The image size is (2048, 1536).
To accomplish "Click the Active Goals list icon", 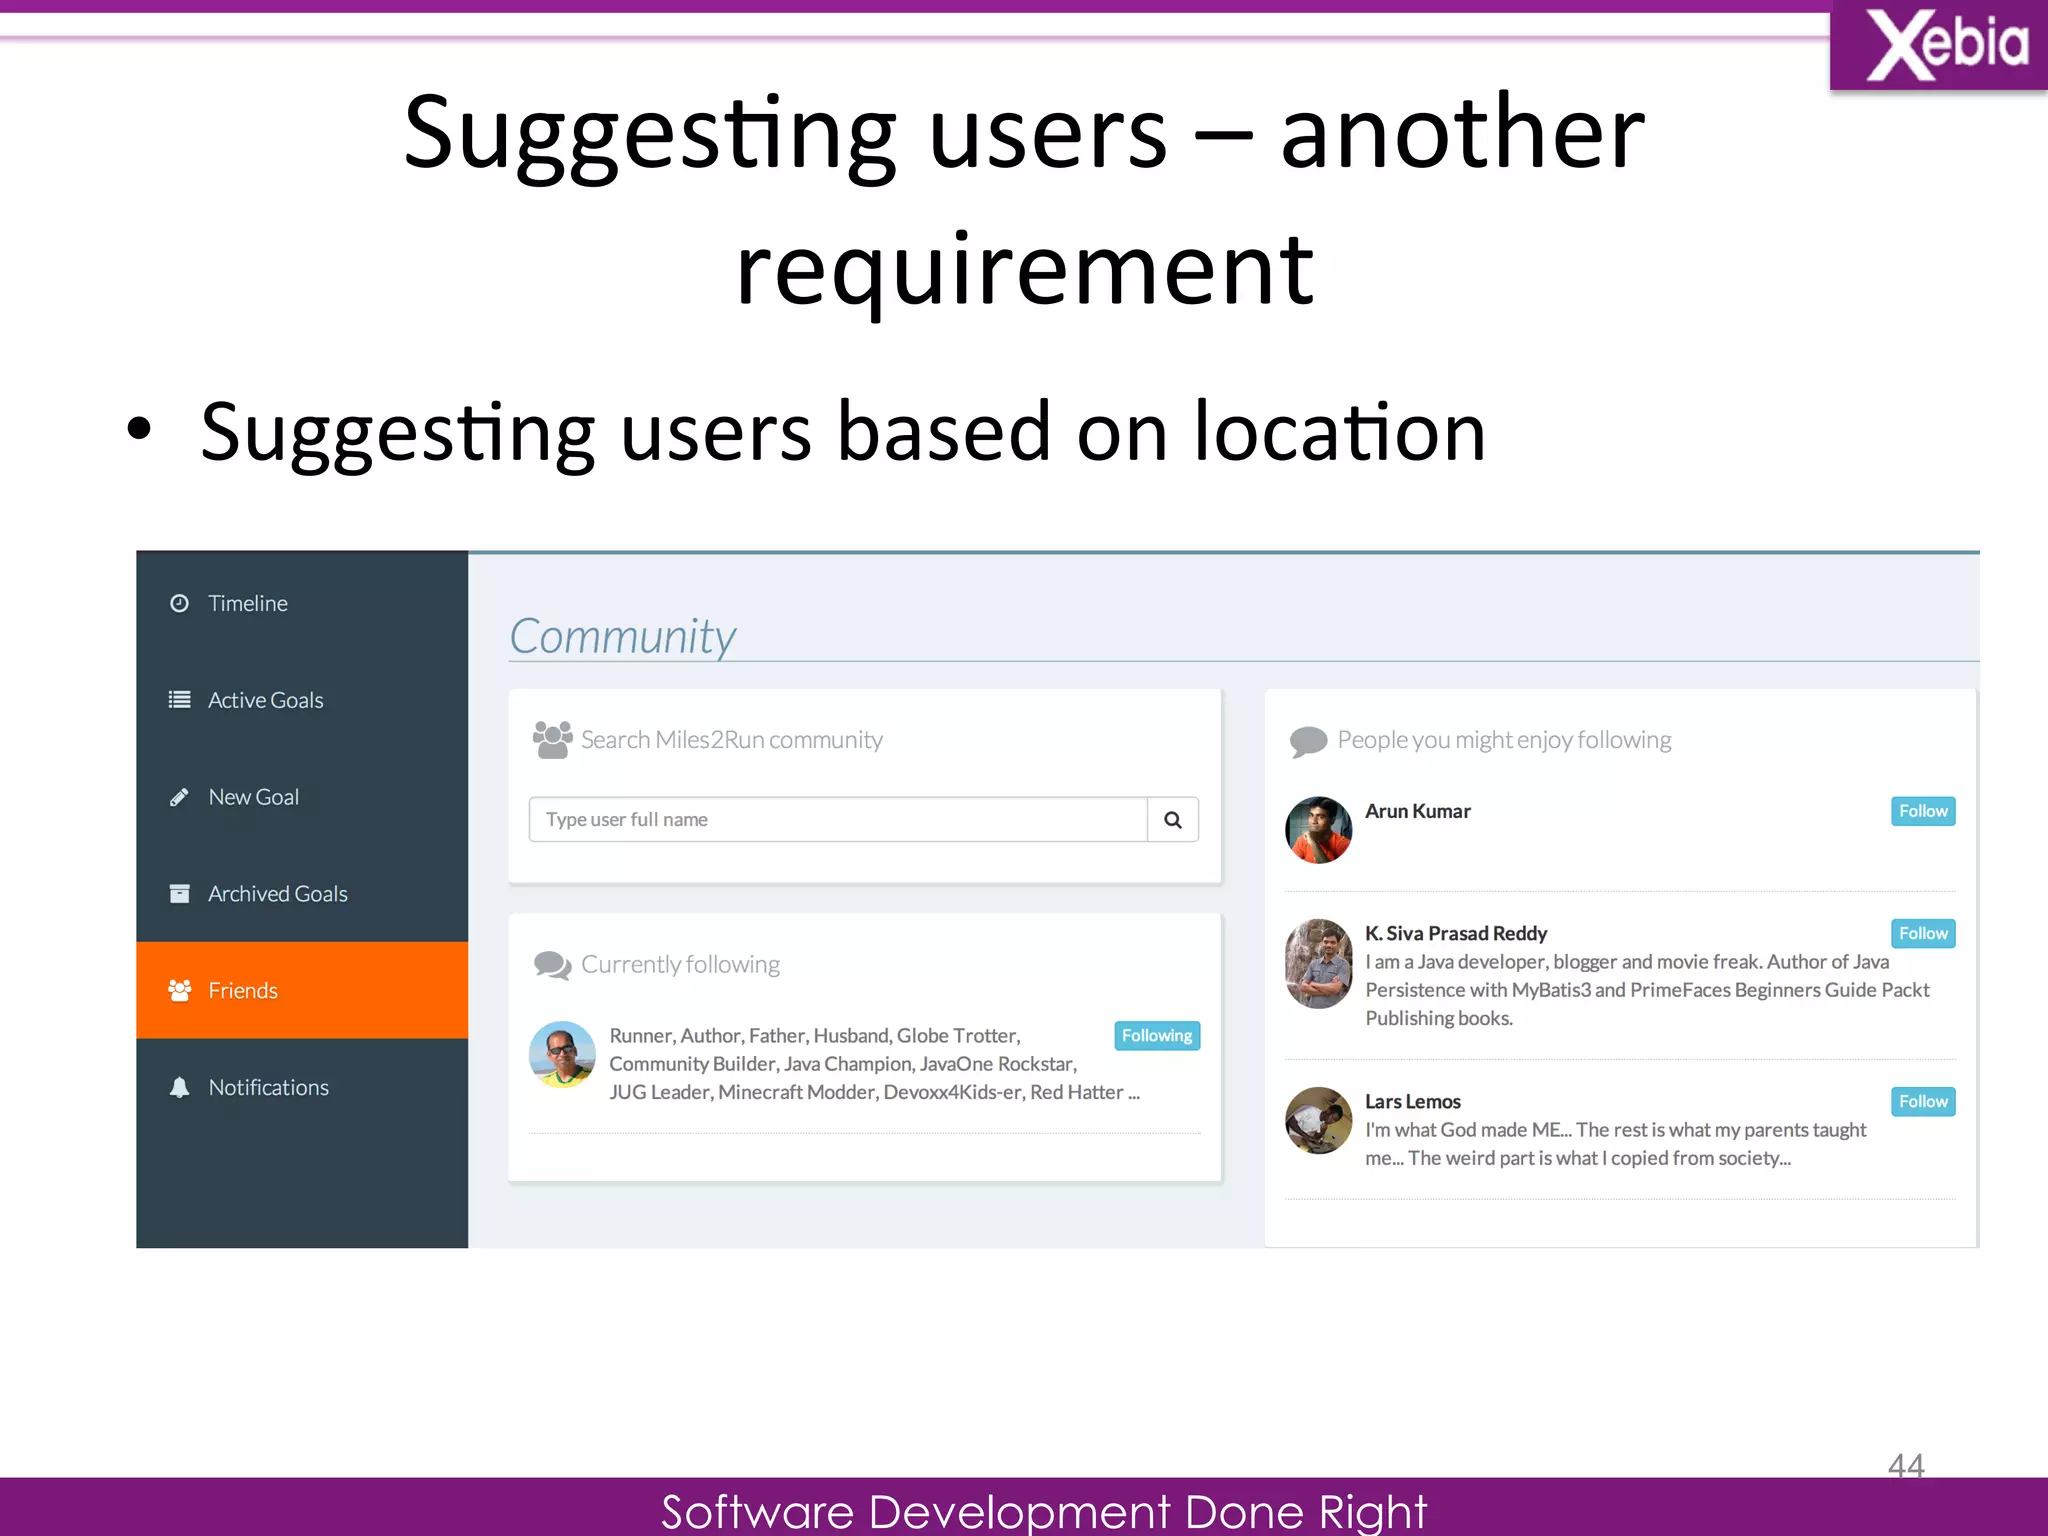I will pyautogui.click(x=179, y=700).
